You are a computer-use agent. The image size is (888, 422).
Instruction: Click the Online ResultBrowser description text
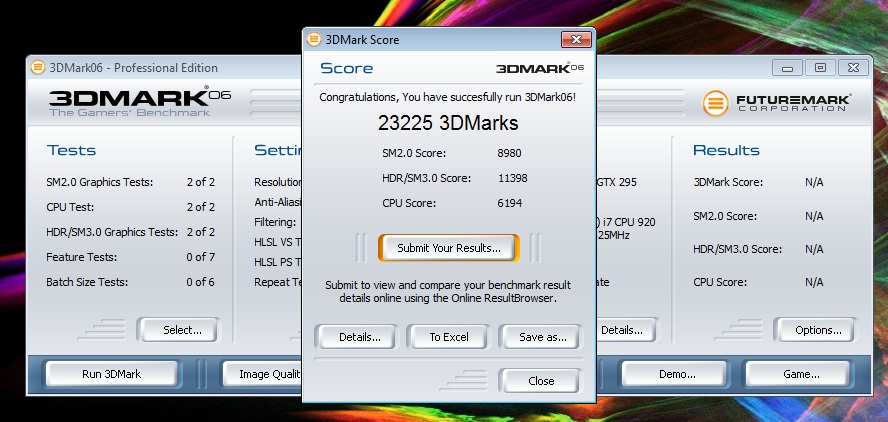(448, 291)
